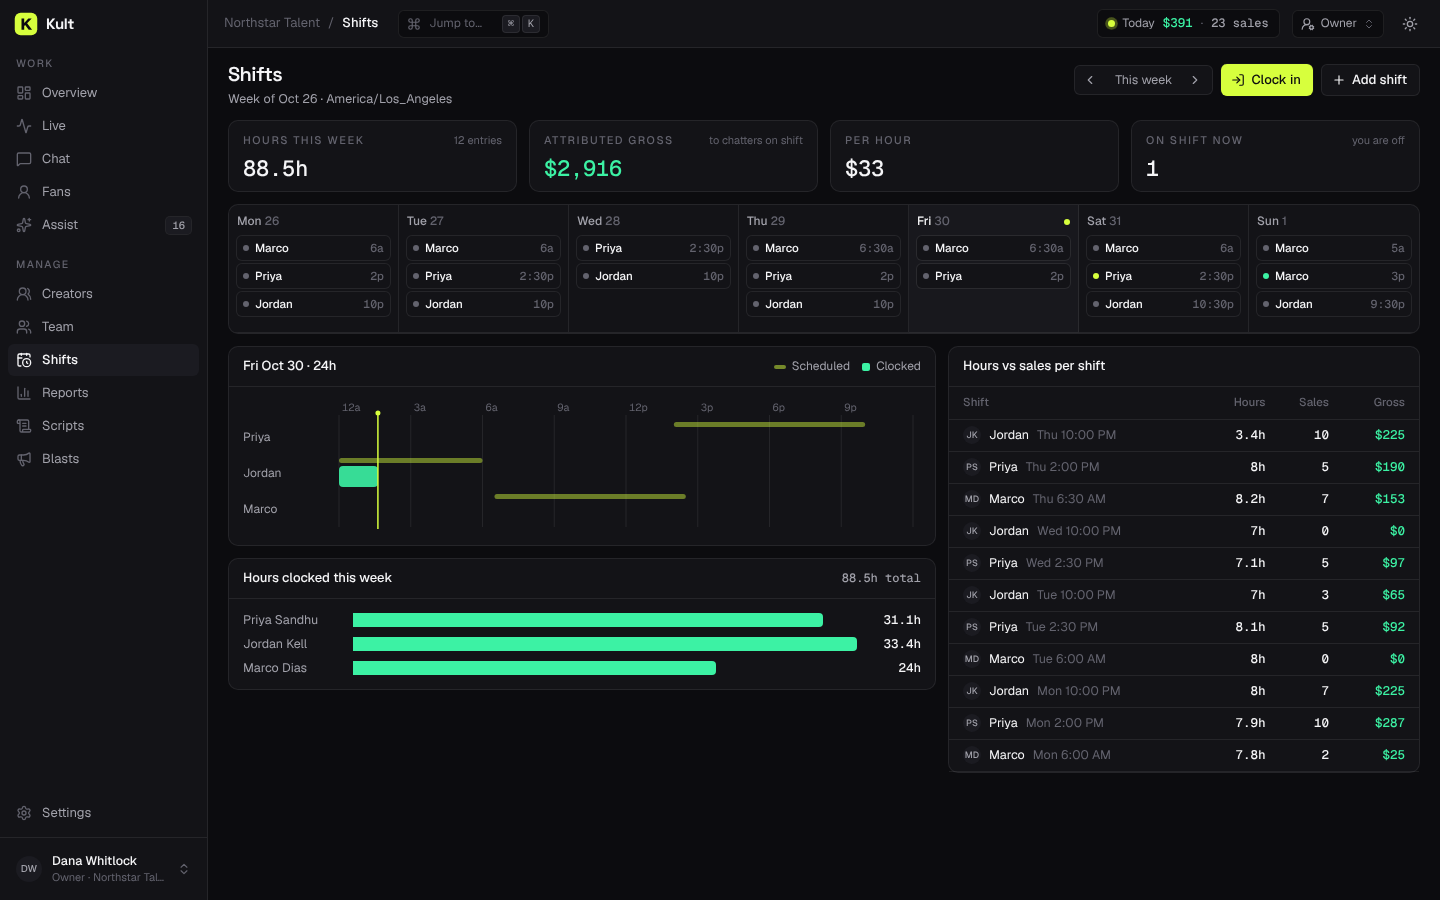Open Priya's Sat 31 2:30p shift

pos(1164,276)
